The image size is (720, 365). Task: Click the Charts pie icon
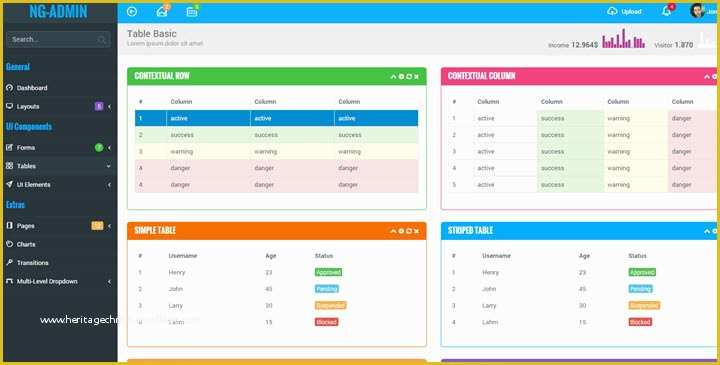point(10,244)
